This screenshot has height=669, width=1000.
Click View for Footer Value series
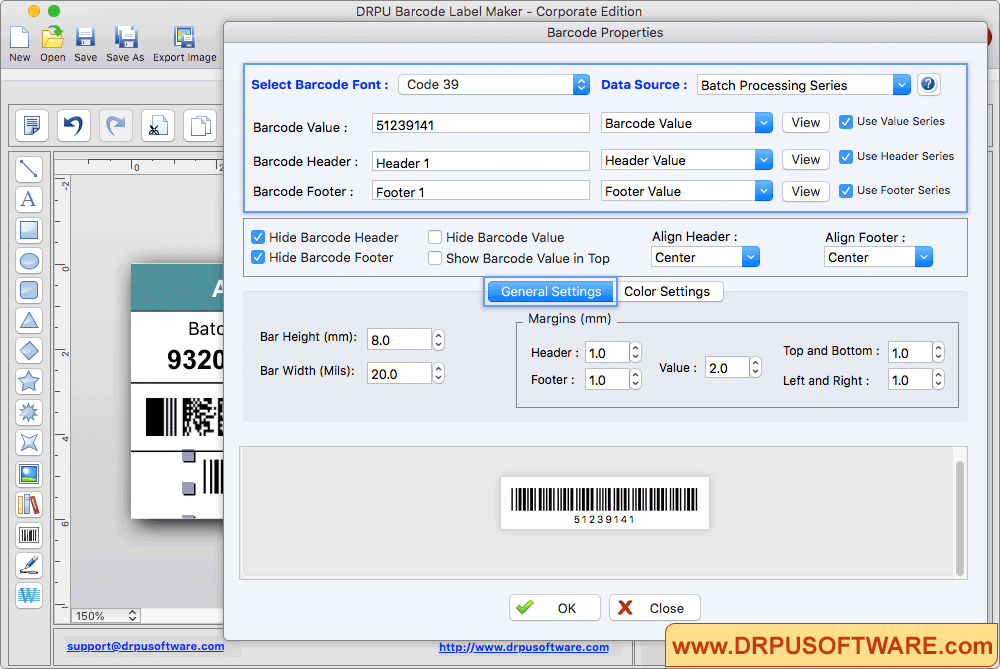pyautogui.click(x=805, y=191)
